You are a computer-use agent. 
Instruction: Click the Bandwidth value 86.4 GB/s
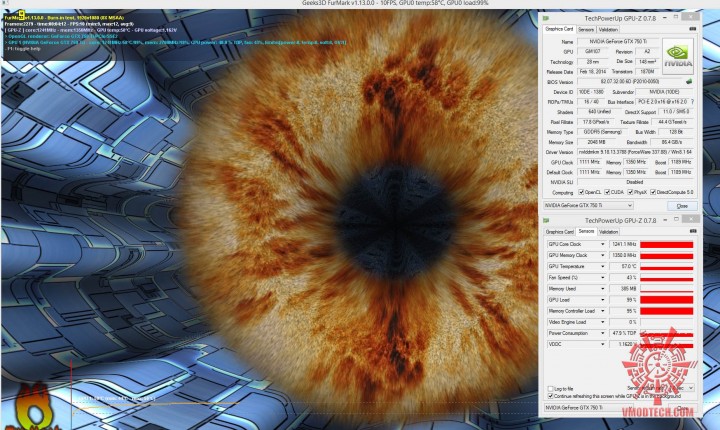pyautogui.click(x=671, y=142)
